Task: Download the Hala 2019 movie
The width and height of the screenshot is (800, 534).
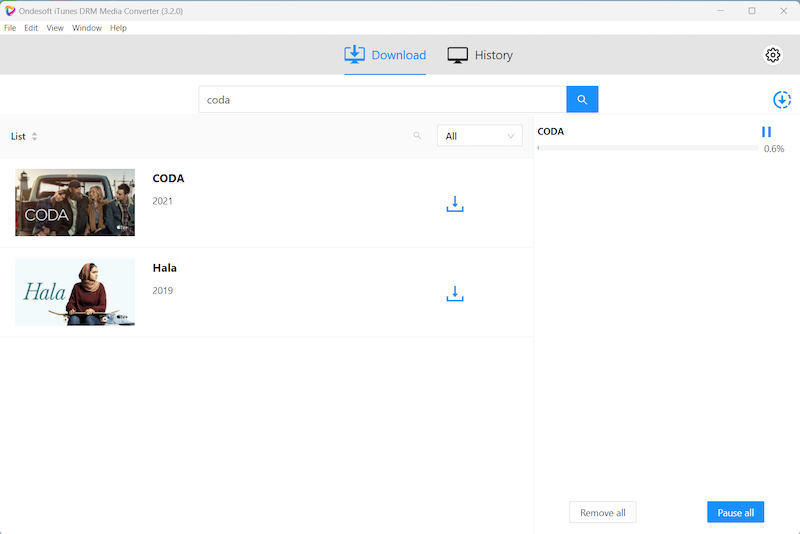Action: [455, 293]
